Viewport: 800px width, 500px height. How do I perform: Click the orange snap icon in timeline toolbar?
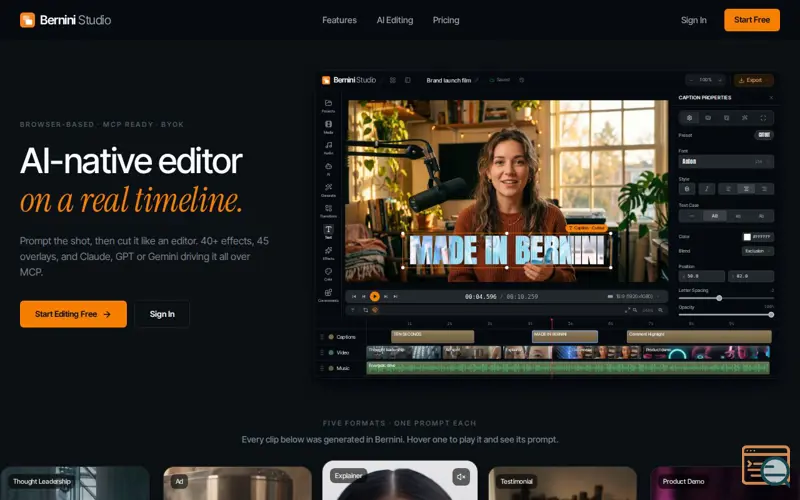click(375, 310)
